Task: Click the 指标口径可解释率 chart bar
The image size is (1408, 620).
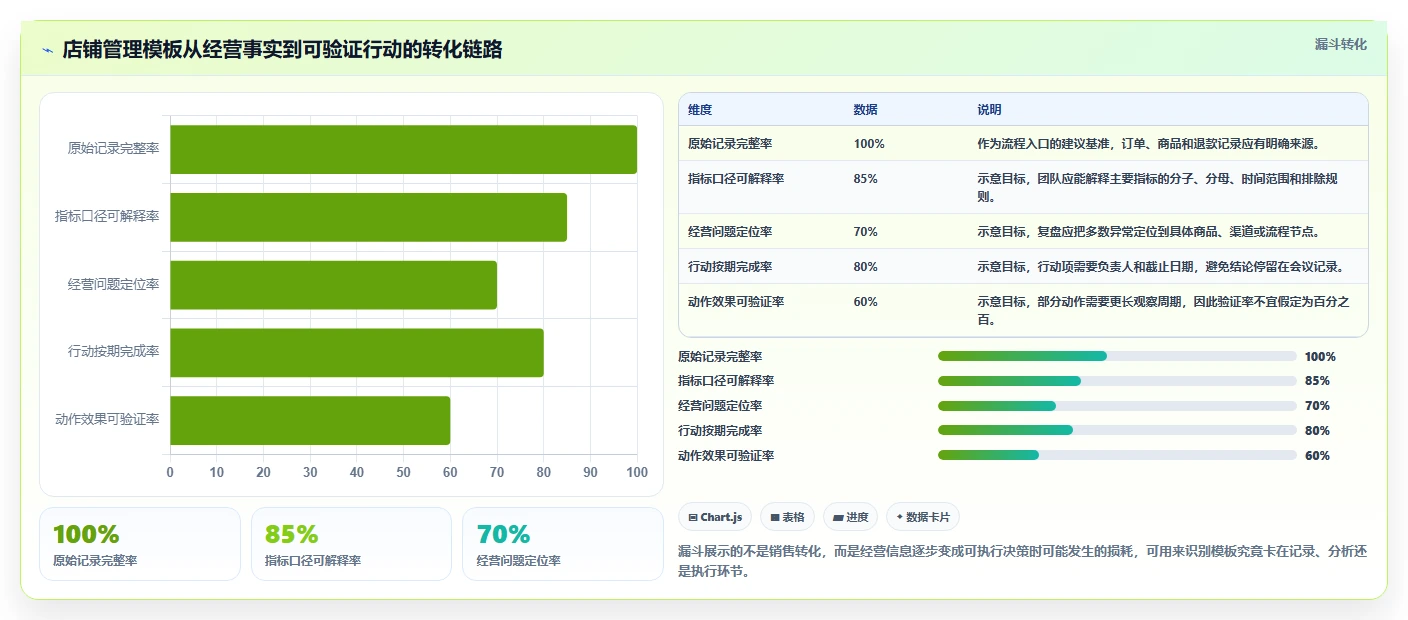Action: (368, 217)
